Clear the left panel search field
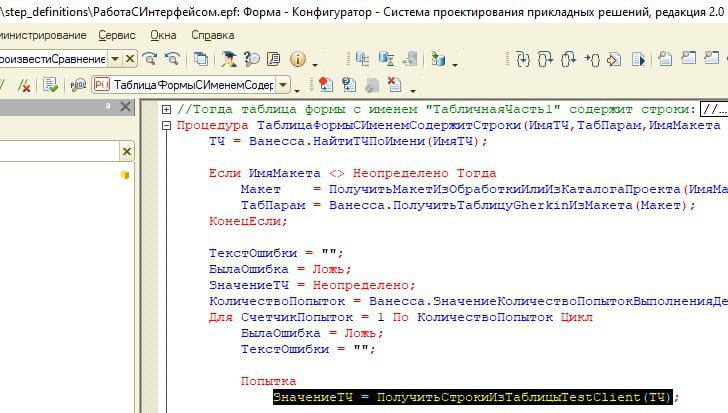 coord(126,152)
